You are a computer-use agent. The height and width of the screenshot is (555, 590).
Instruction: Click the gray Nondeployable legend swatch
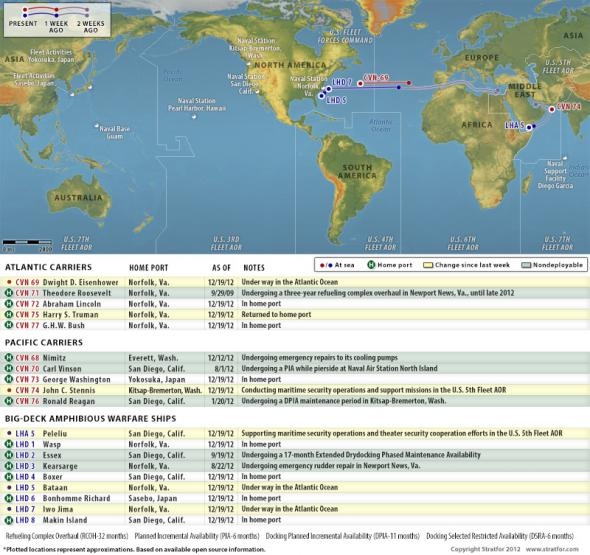526,265
